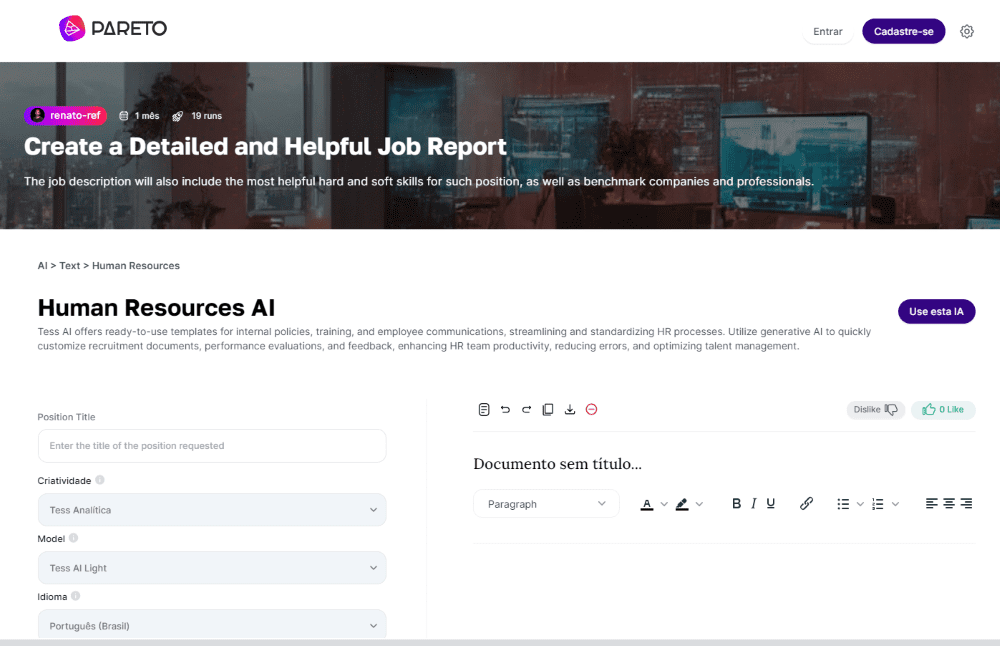Image resolution: width=1000 pixels, height=646 pixels.
Task: Click the 19 runs rocket icon
Action: (178, 116)
